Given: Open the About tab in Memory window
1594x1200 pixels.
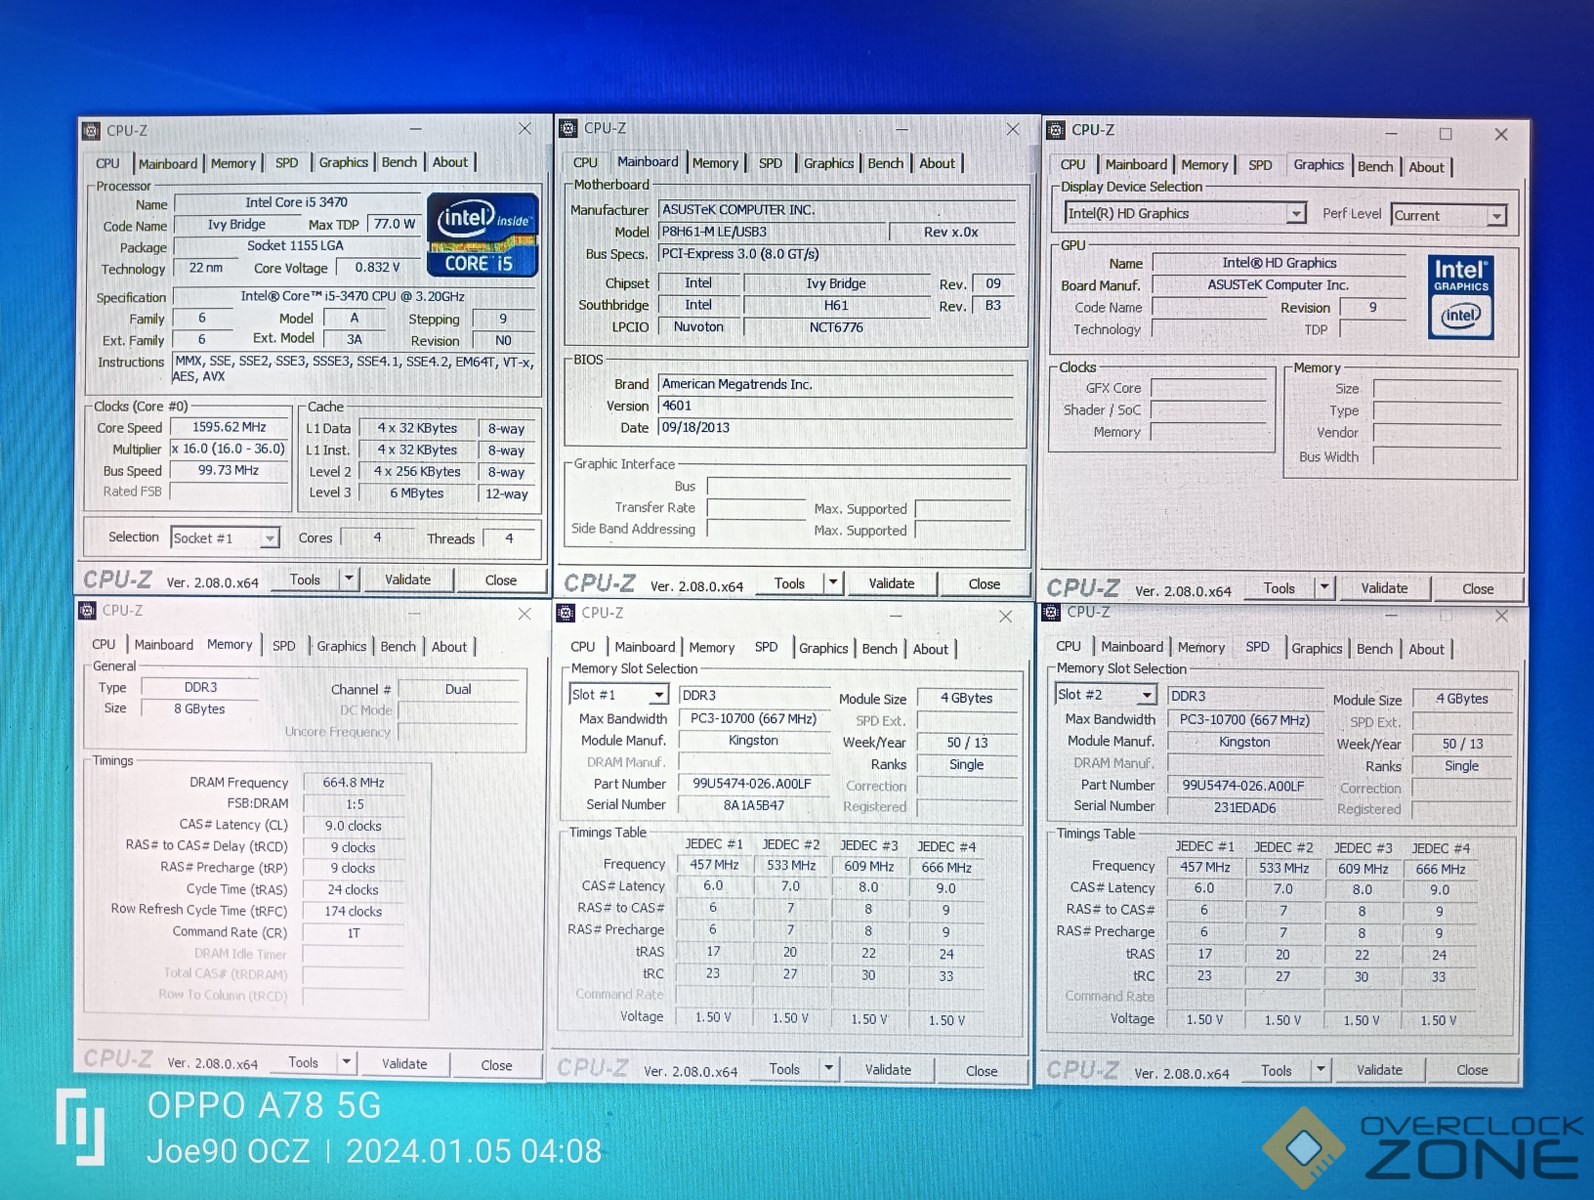Looking at the screenshot, I should tap(449, 647).
